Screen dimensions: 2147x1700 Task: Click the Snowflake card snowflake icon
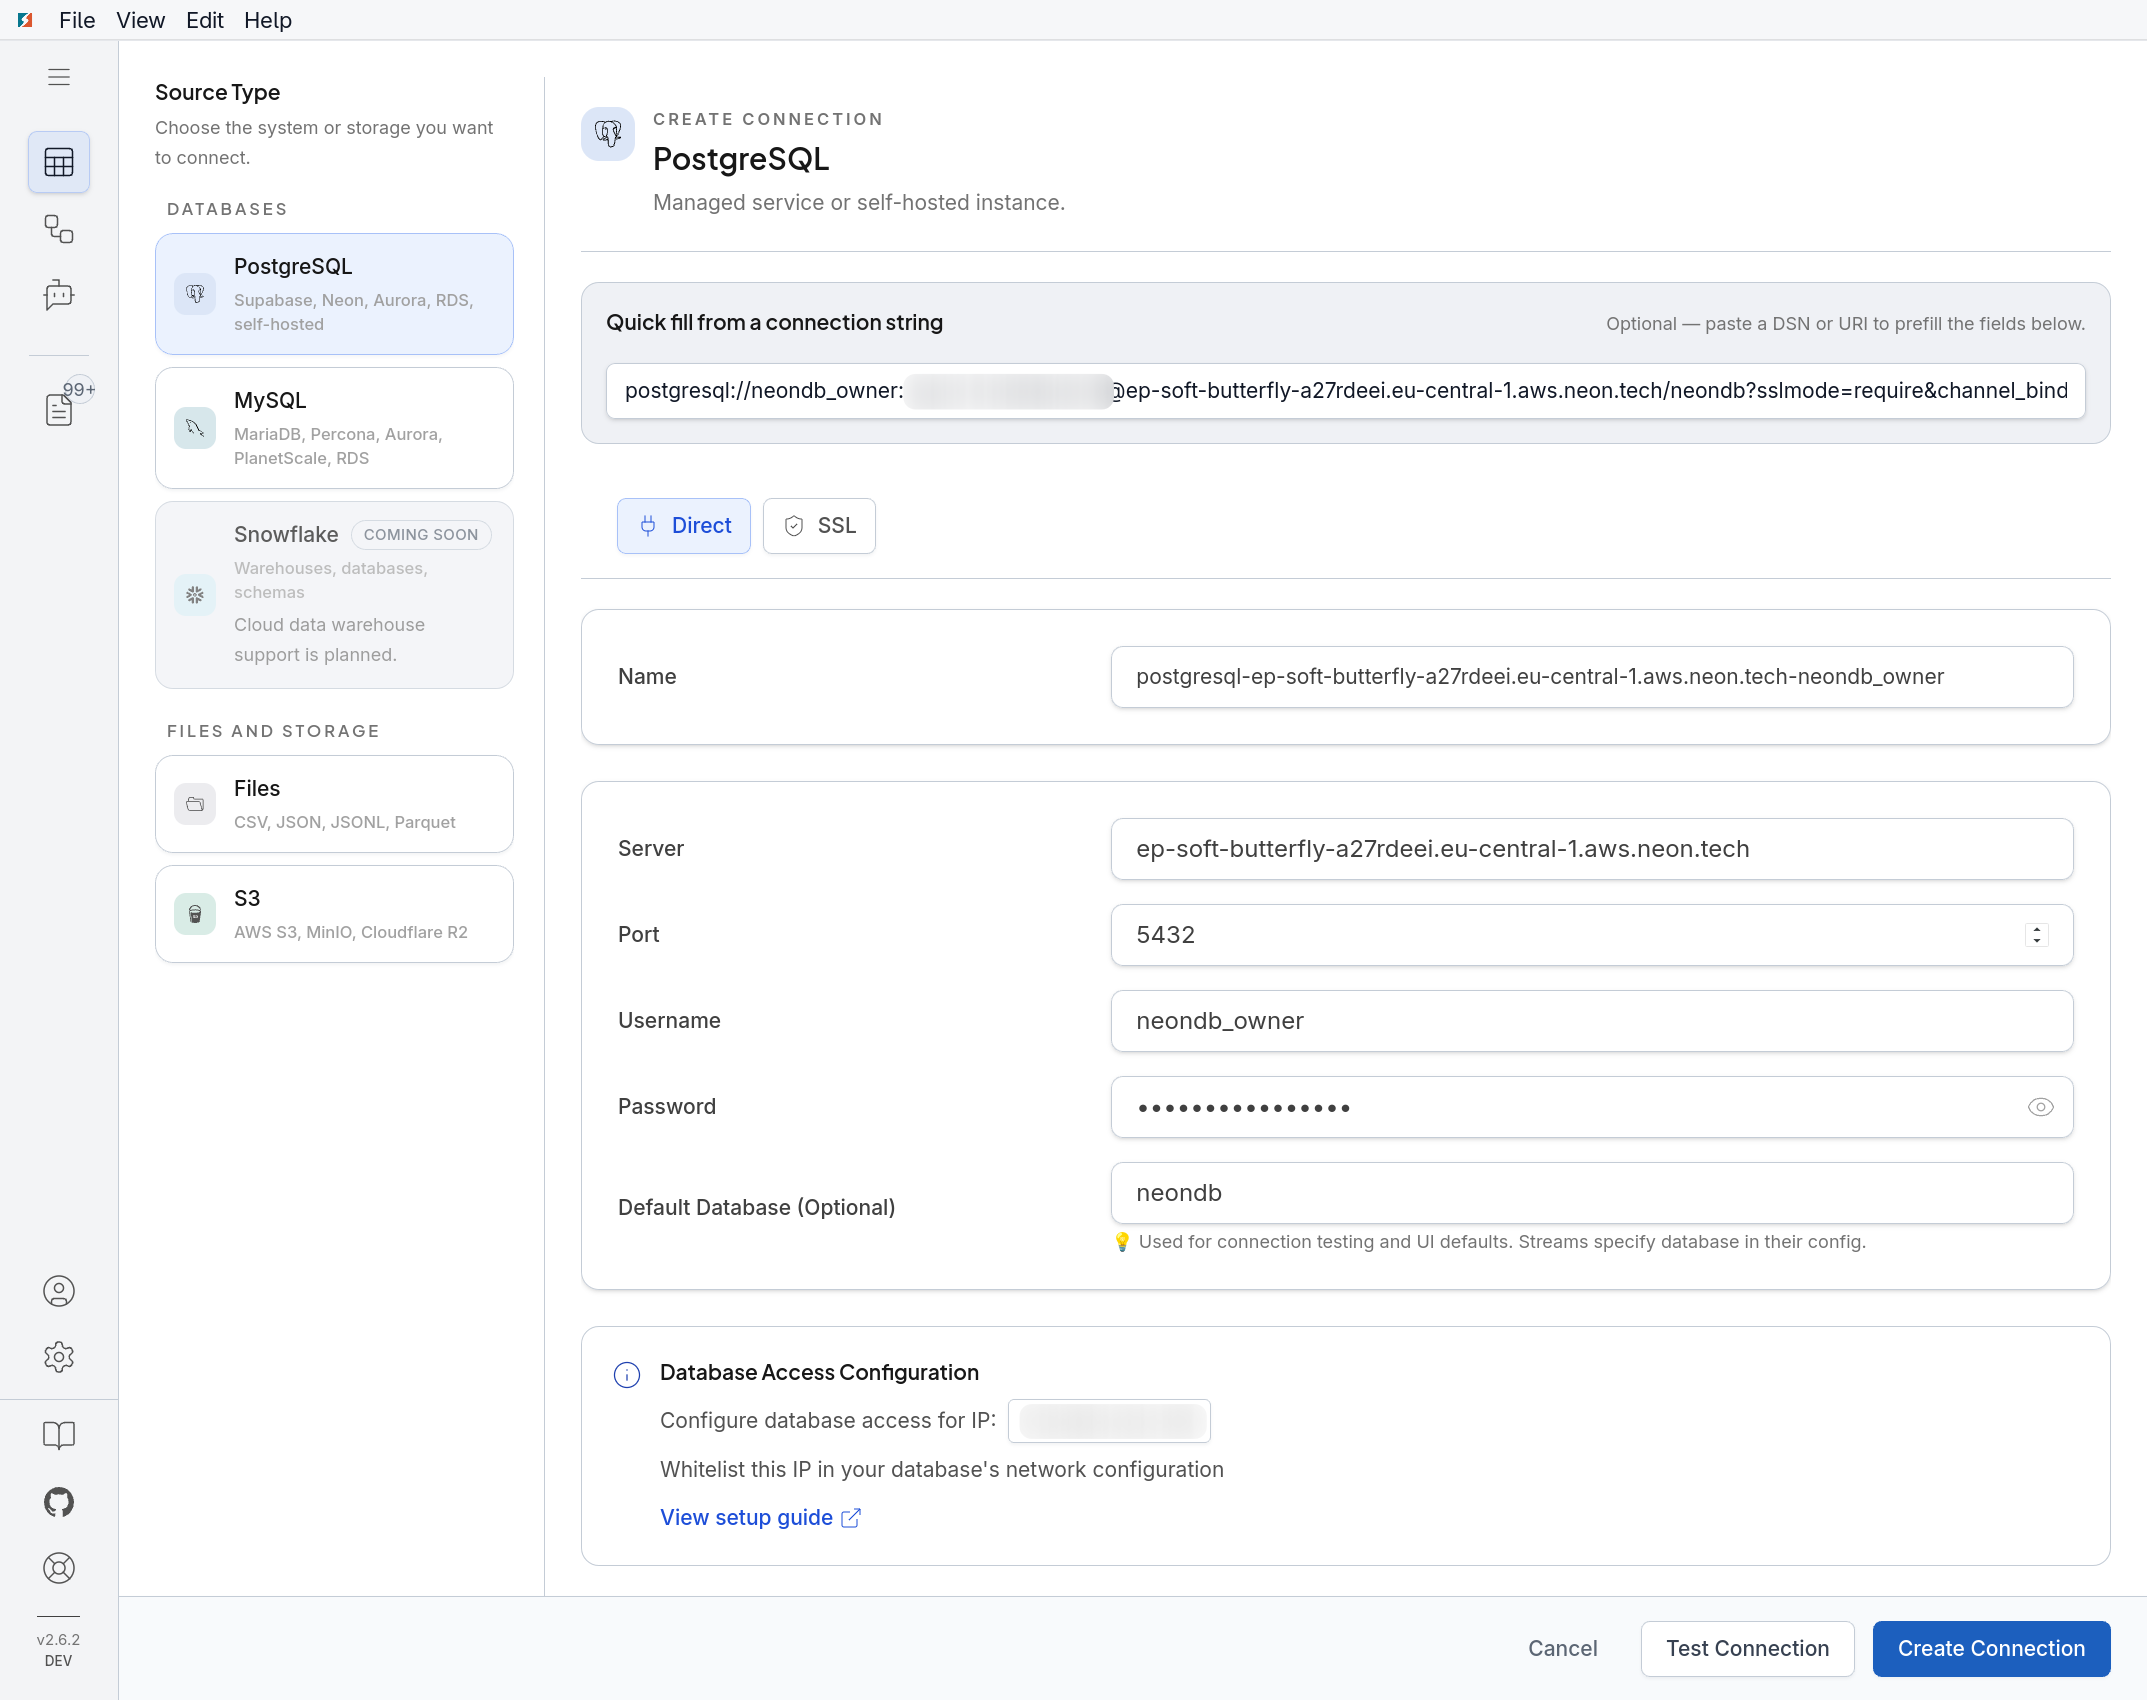(195, 595)
